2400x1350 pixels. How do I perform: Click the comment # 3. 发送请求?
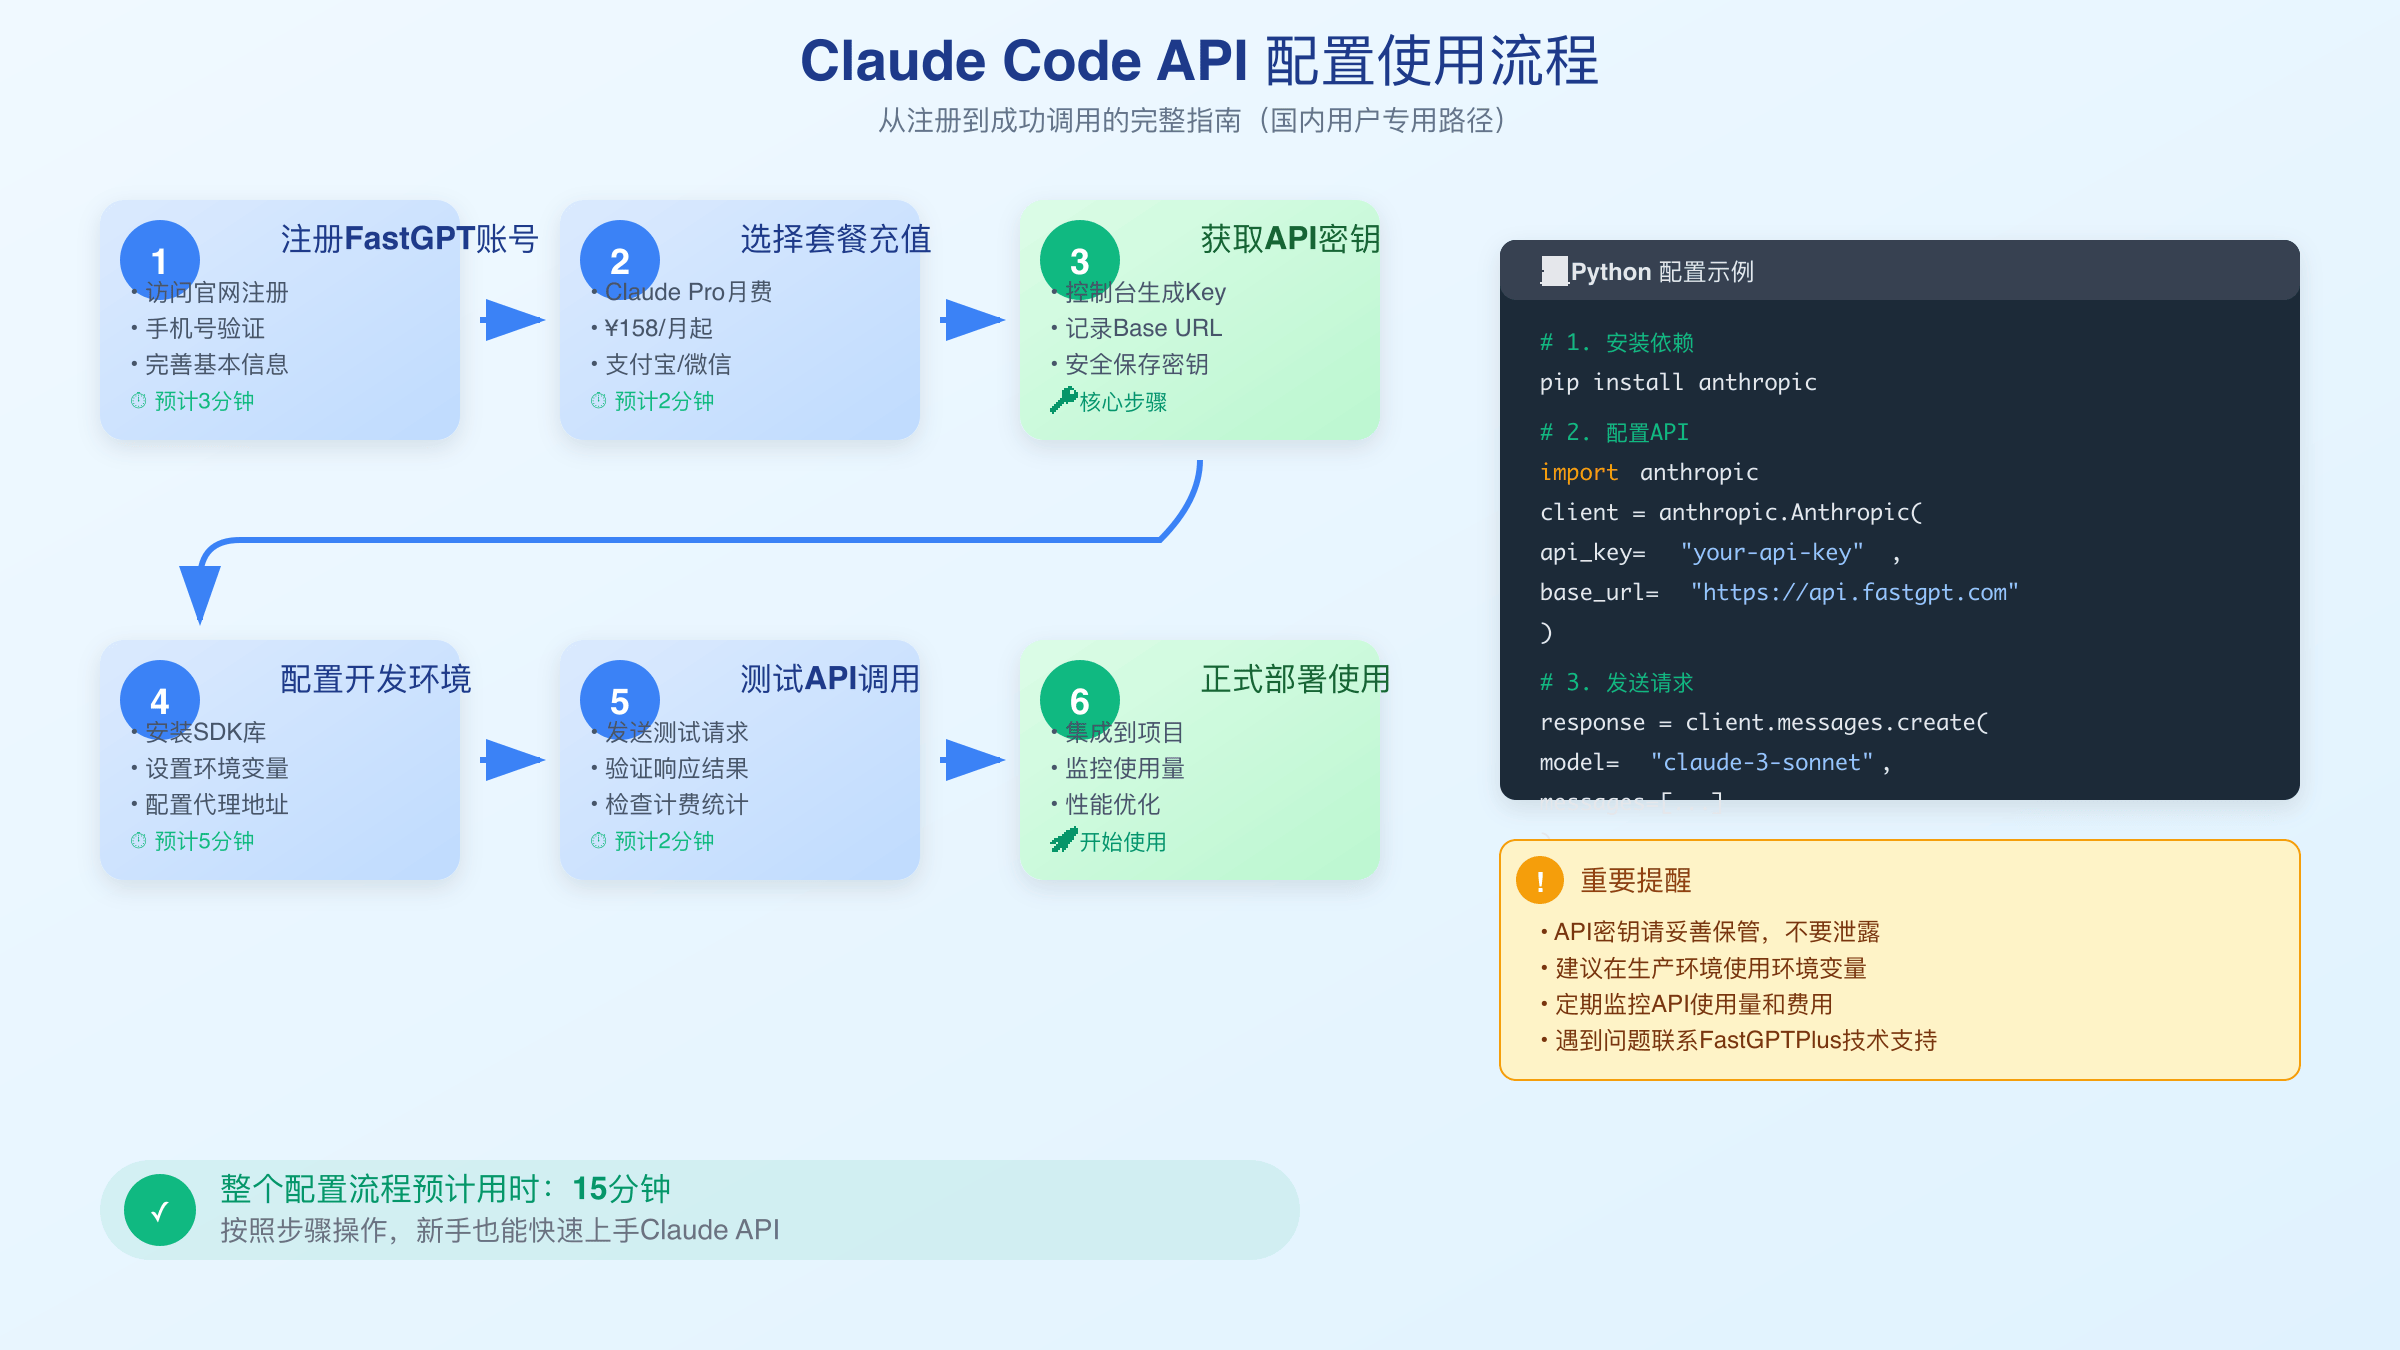[x=1617, y=682]
